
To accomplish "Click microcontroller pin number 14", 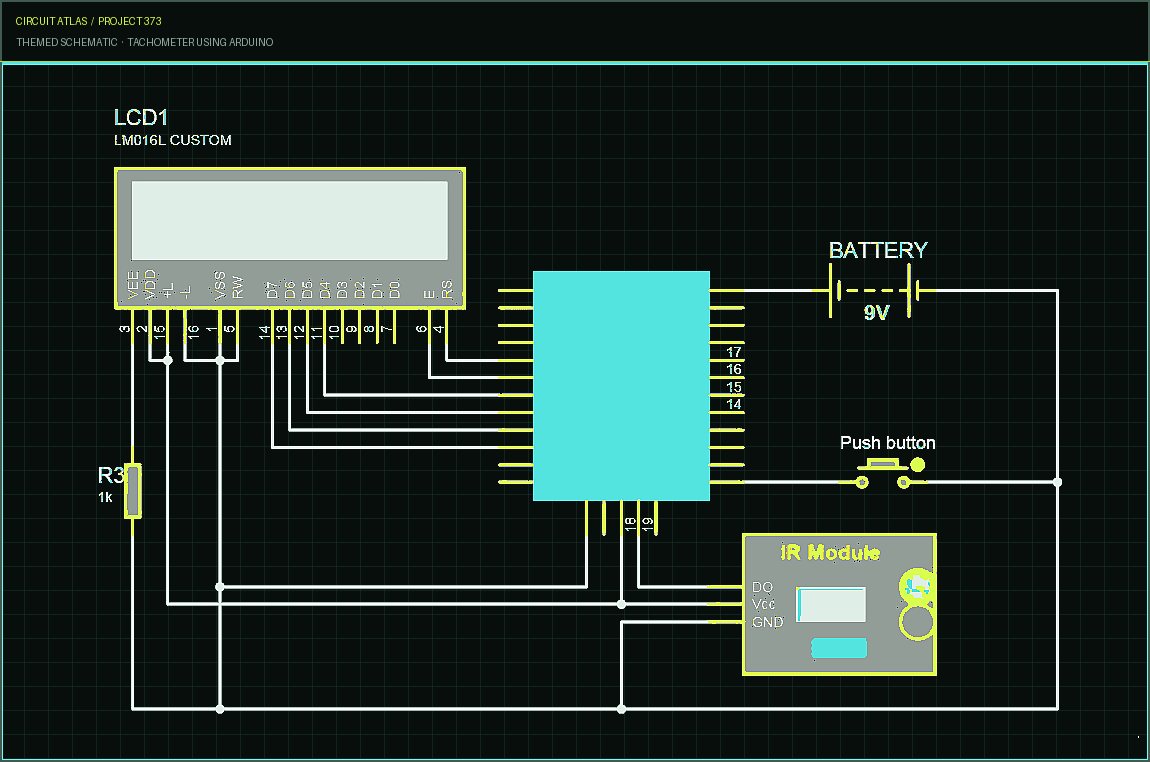I will pos(733,404).
